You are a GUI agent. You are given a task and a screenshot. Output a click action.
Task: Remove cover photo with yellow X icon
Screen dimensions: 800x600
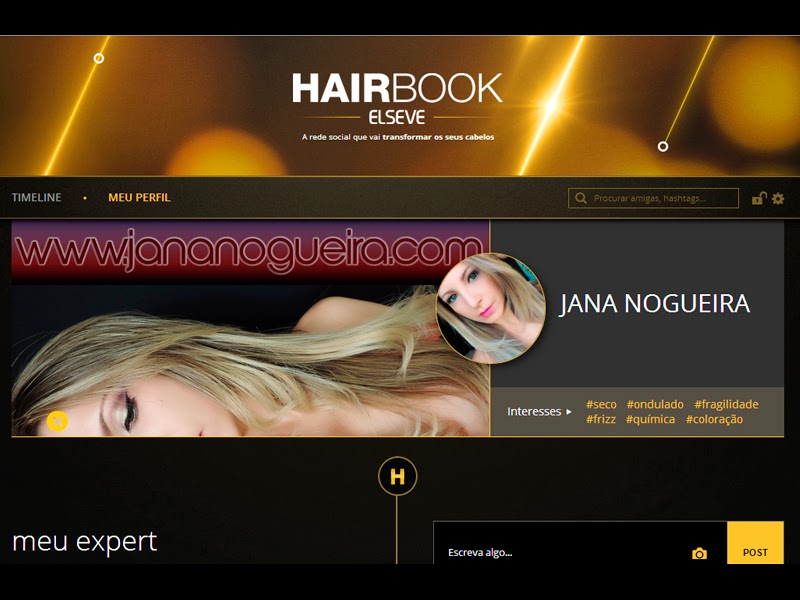click(58, 421)
